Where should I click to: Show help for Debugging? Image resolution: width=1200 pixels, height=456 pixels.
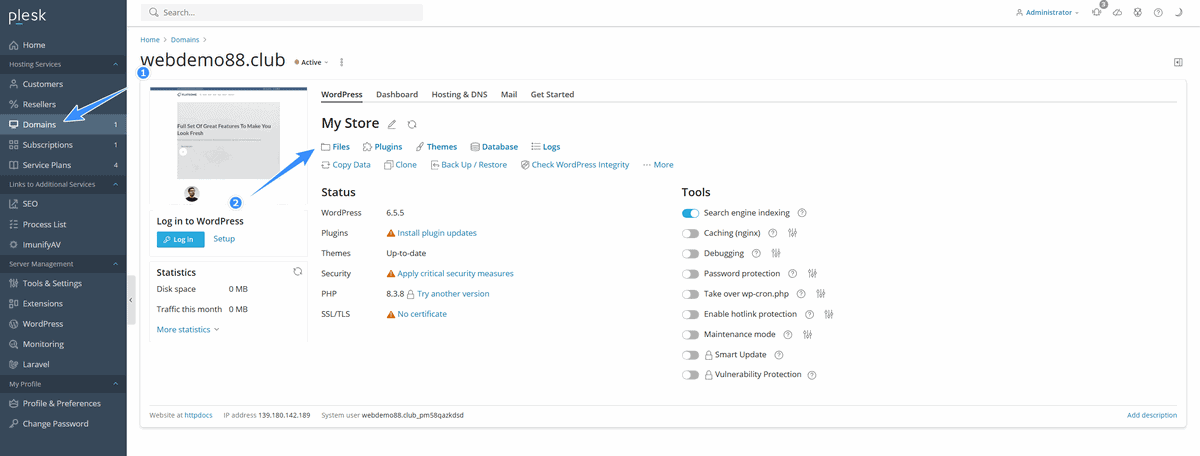click(756, 253)
